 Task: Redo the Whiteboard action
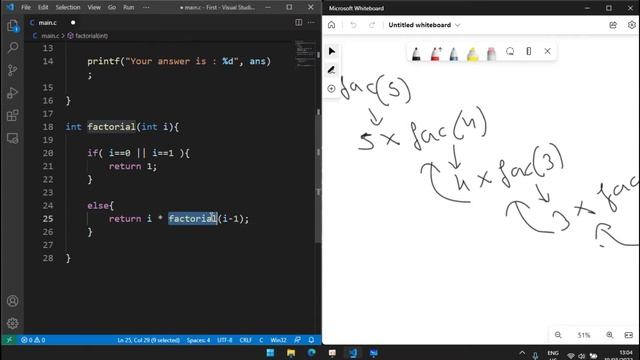pos(372,25)
